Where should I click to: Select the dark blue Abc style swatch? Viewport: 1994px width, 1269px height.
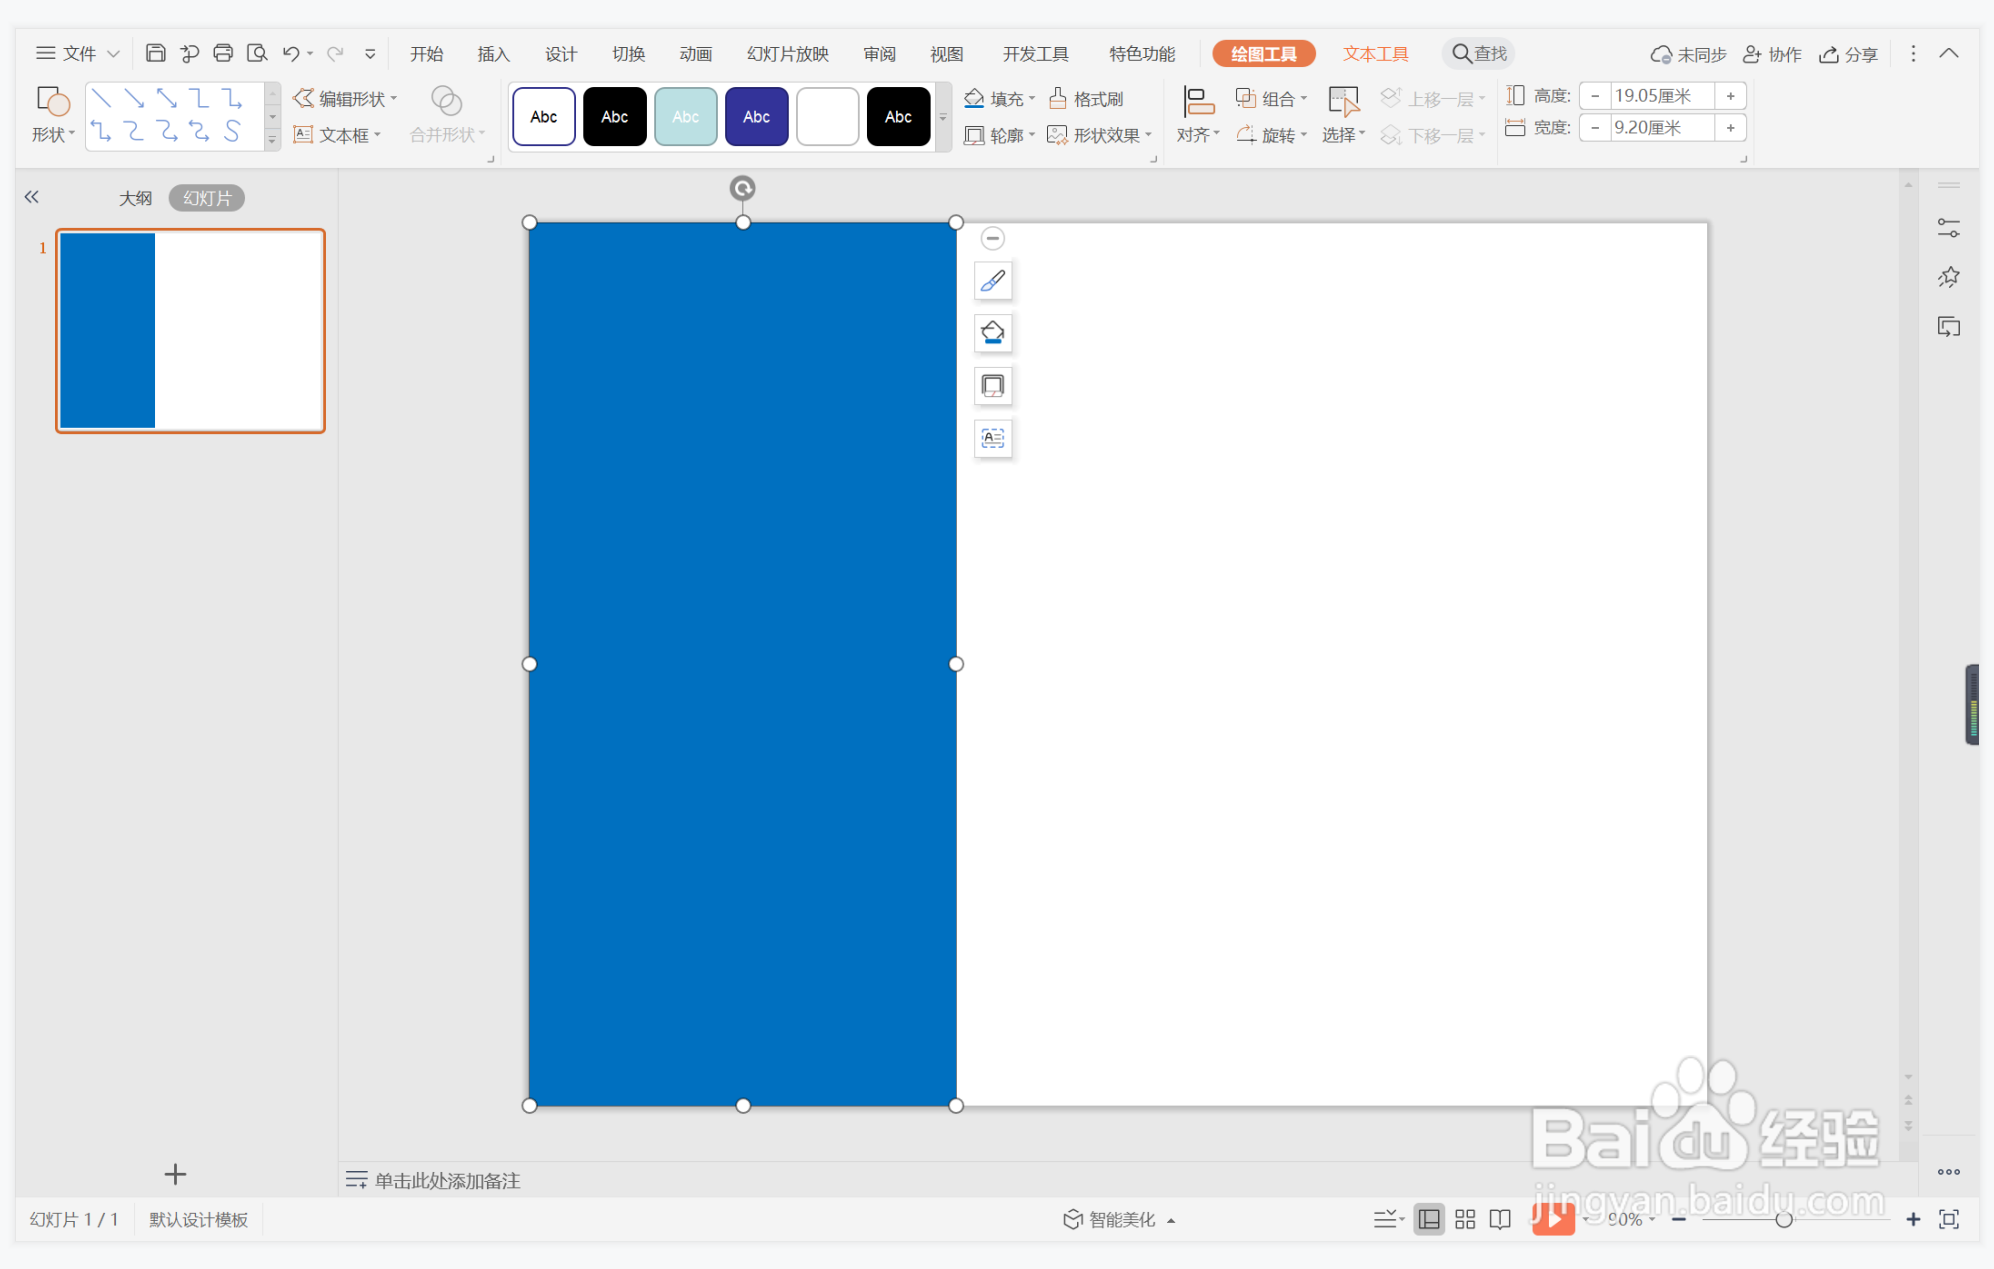point(756,117)
